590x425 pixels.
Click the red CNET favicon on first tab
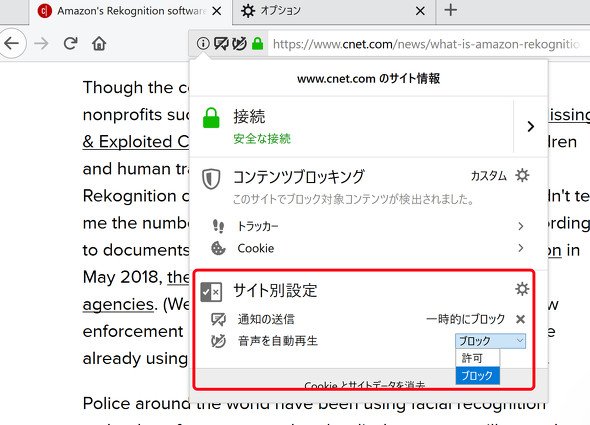(x=44, y=11)
